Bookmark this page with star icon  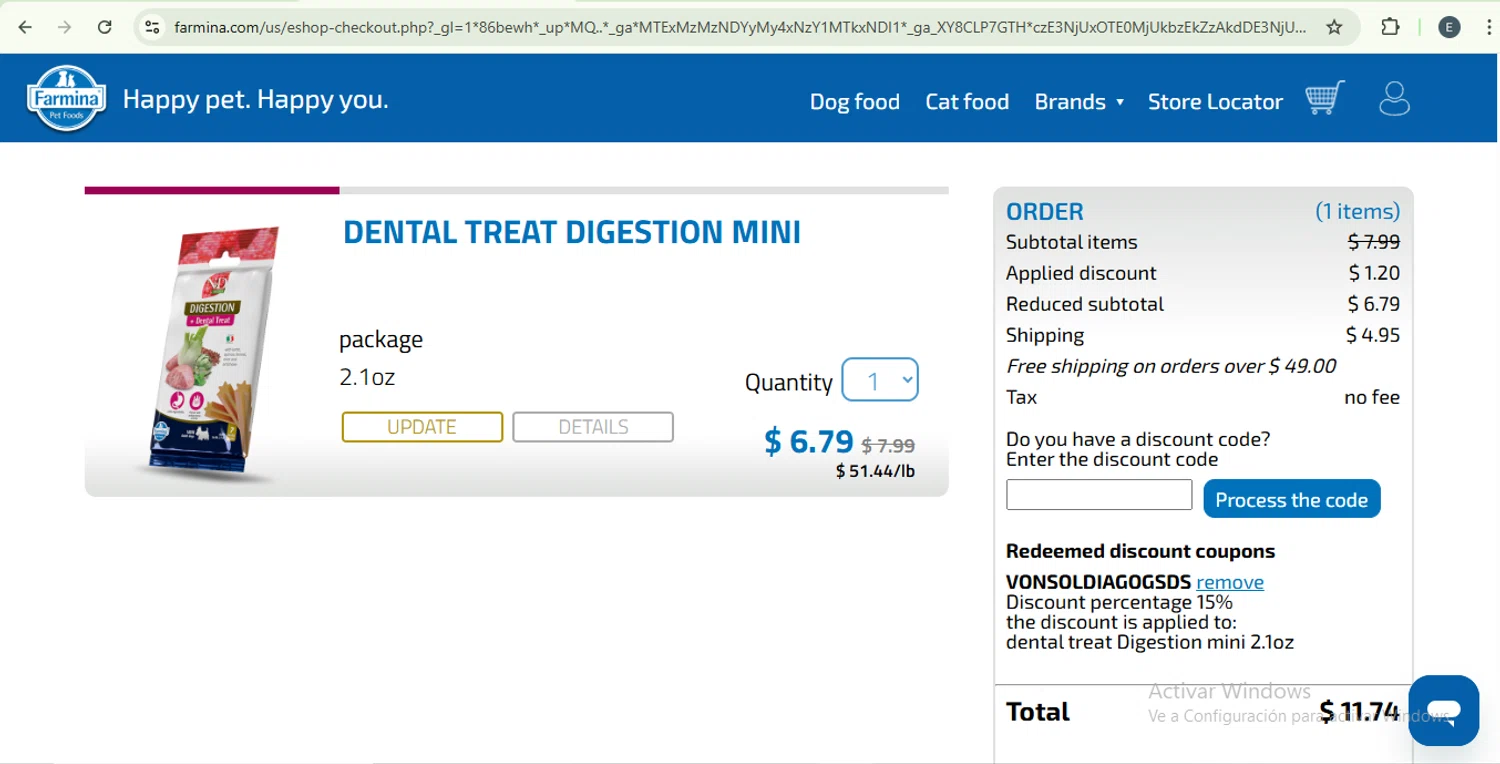coord(1334,27)
